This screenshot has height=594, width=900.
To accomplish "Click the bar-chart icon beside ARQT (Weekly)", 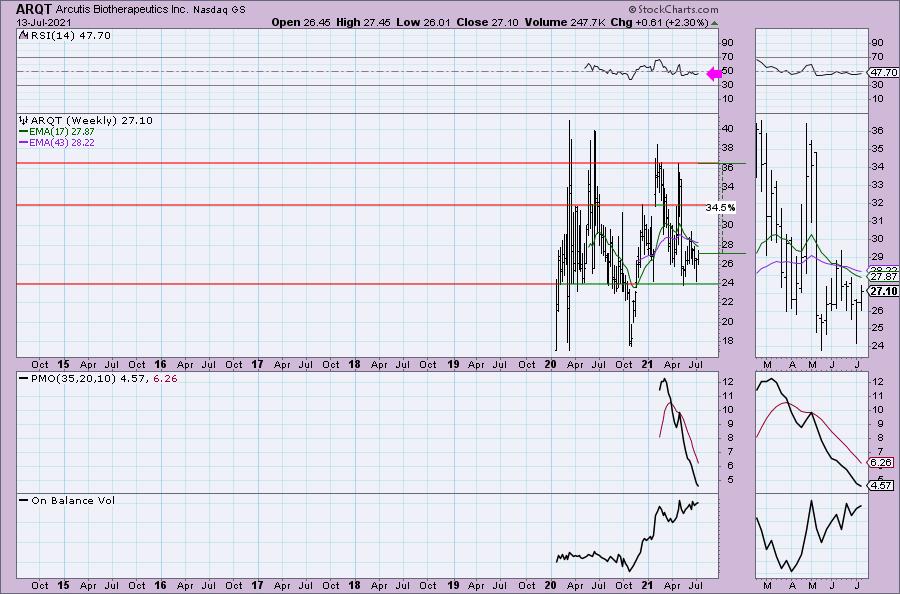I will [x=24, y=121].
